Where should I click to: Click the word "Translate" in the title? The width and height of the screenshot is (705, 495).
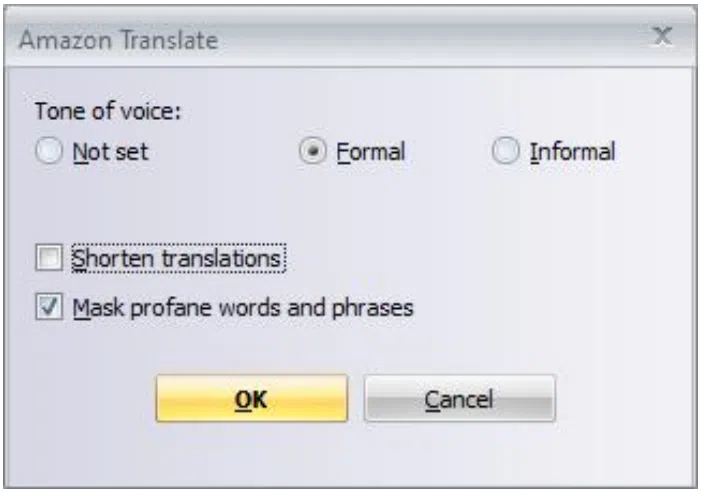(170, 40)
